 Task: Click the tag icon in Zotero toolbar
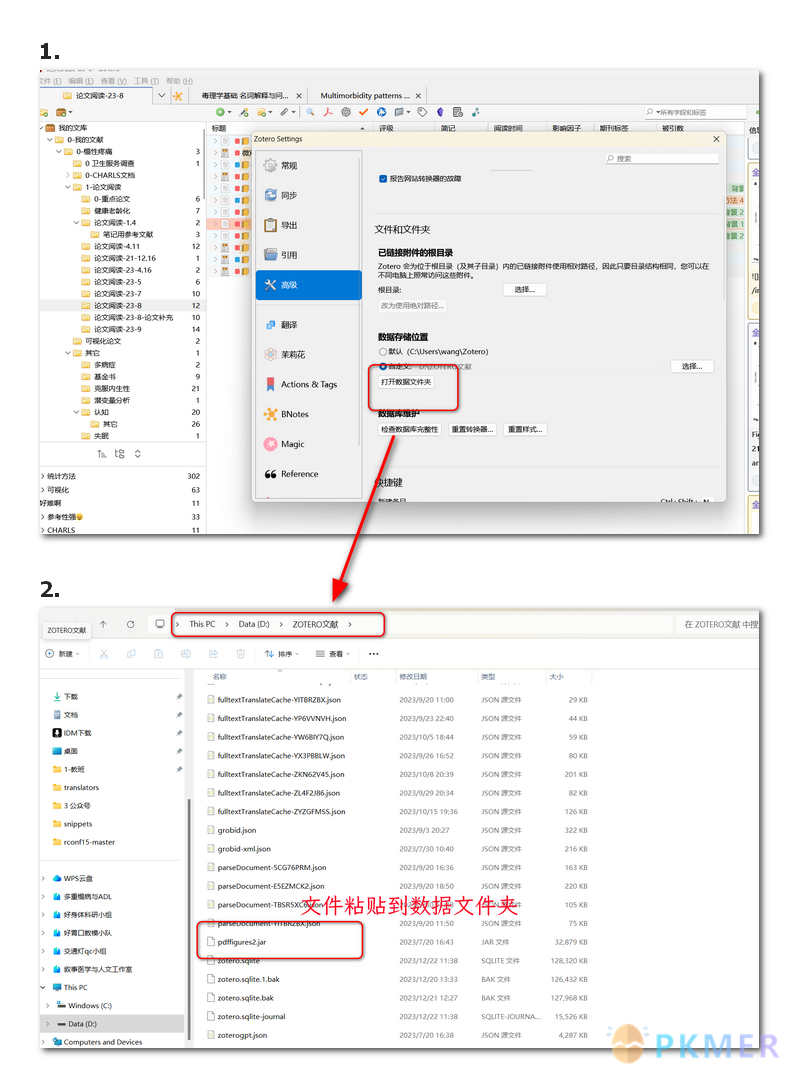(x=422, y=113)
